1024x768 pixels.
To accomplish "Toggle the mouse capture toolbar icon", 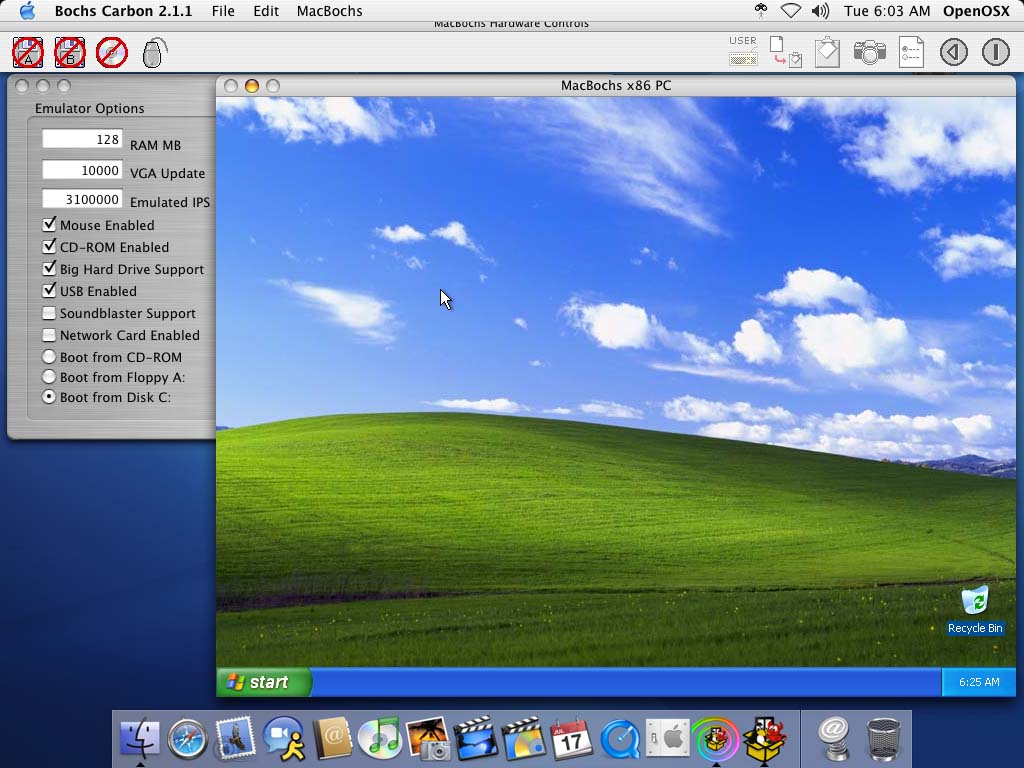I will click(x=154, y=52).
